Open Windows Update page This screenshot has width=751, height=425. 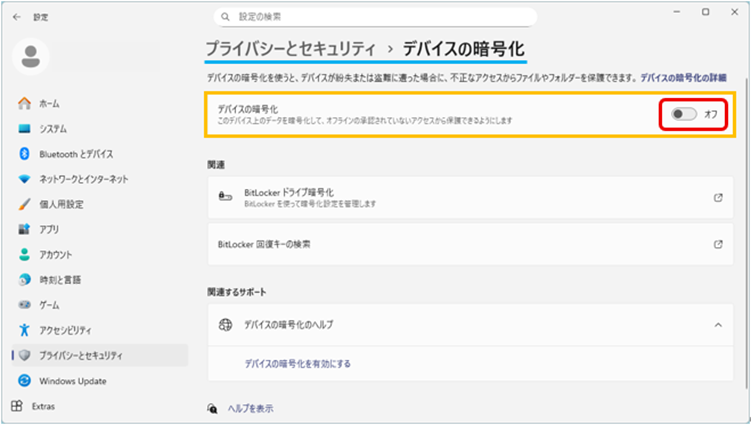73,381
